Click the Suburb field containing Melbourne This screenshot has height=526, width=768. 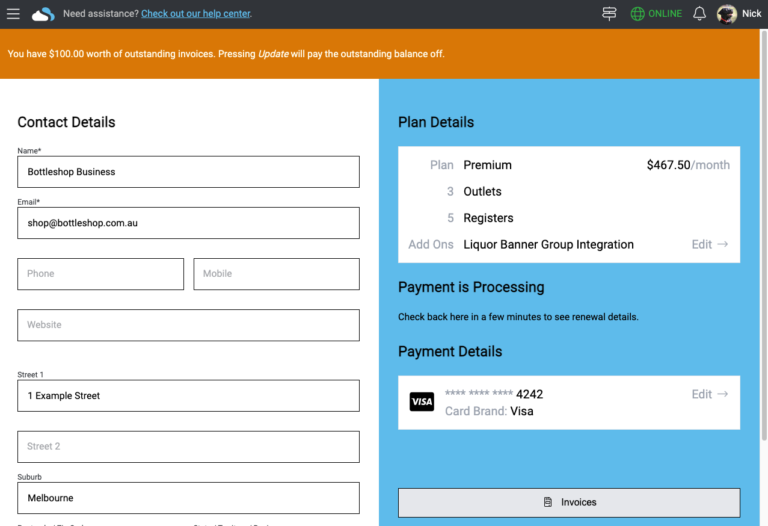coord(188,498)
